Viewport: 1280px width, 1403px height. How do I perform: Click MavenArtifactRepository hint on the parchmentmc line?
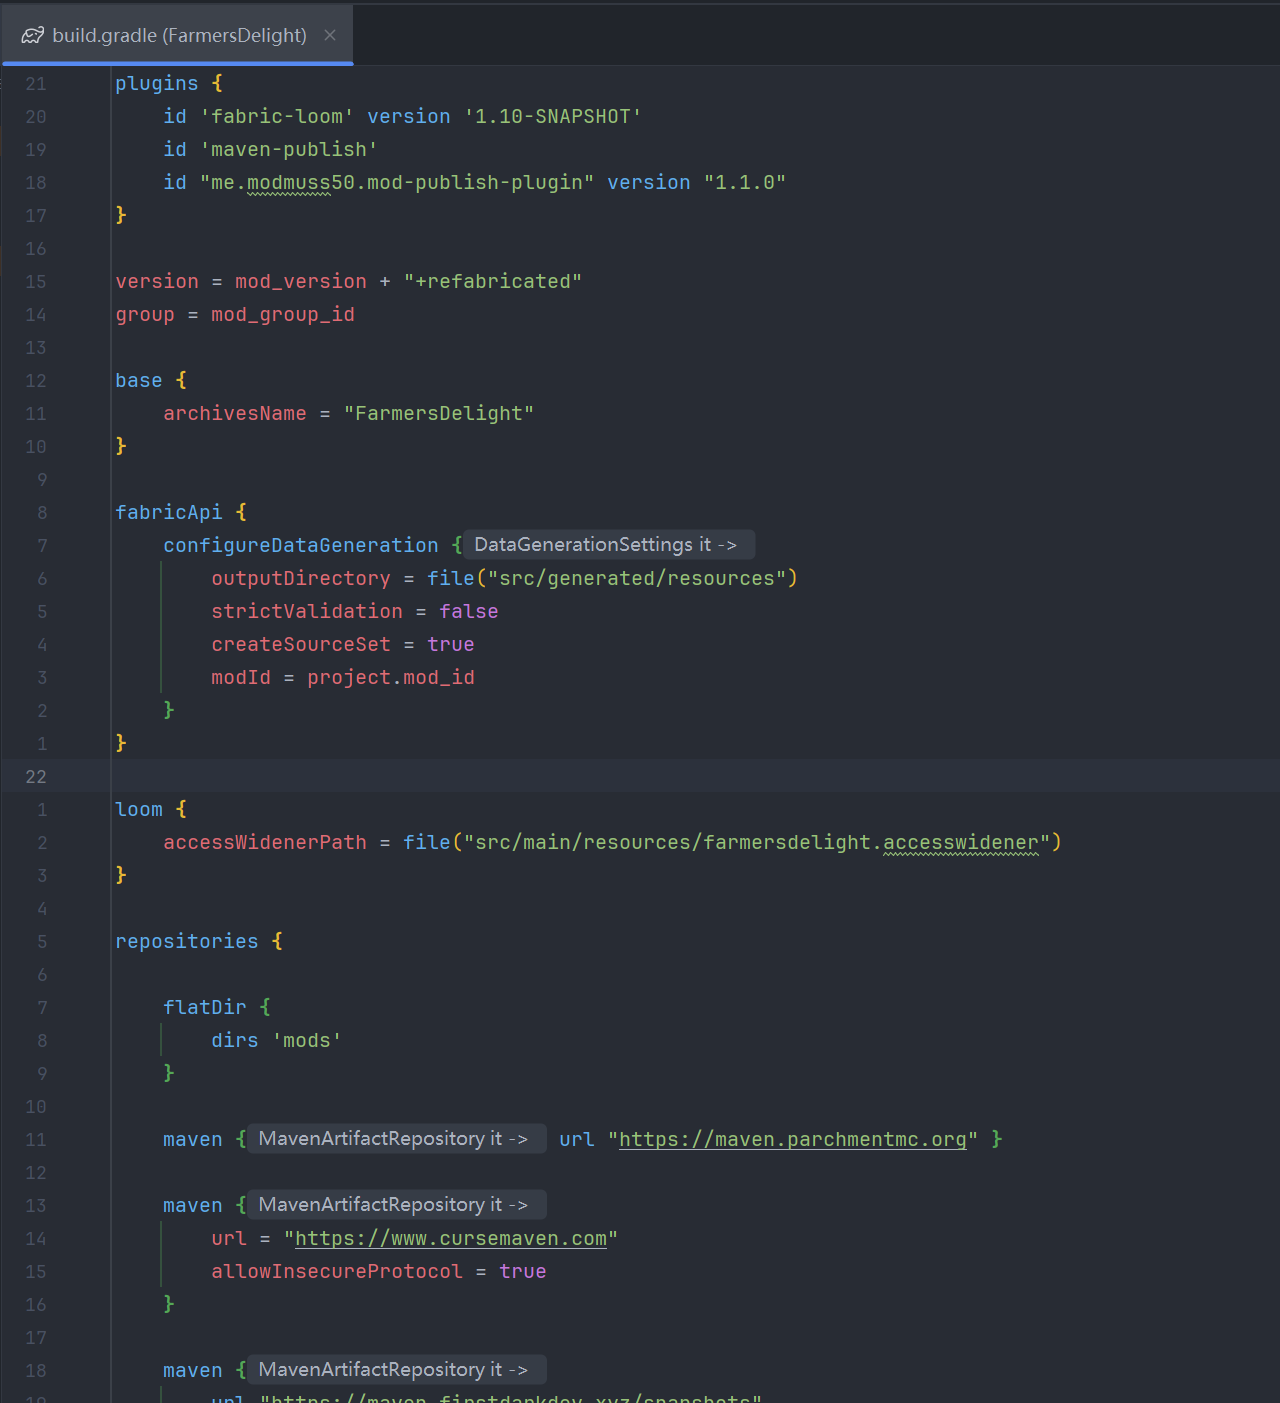coord(393,1139)
